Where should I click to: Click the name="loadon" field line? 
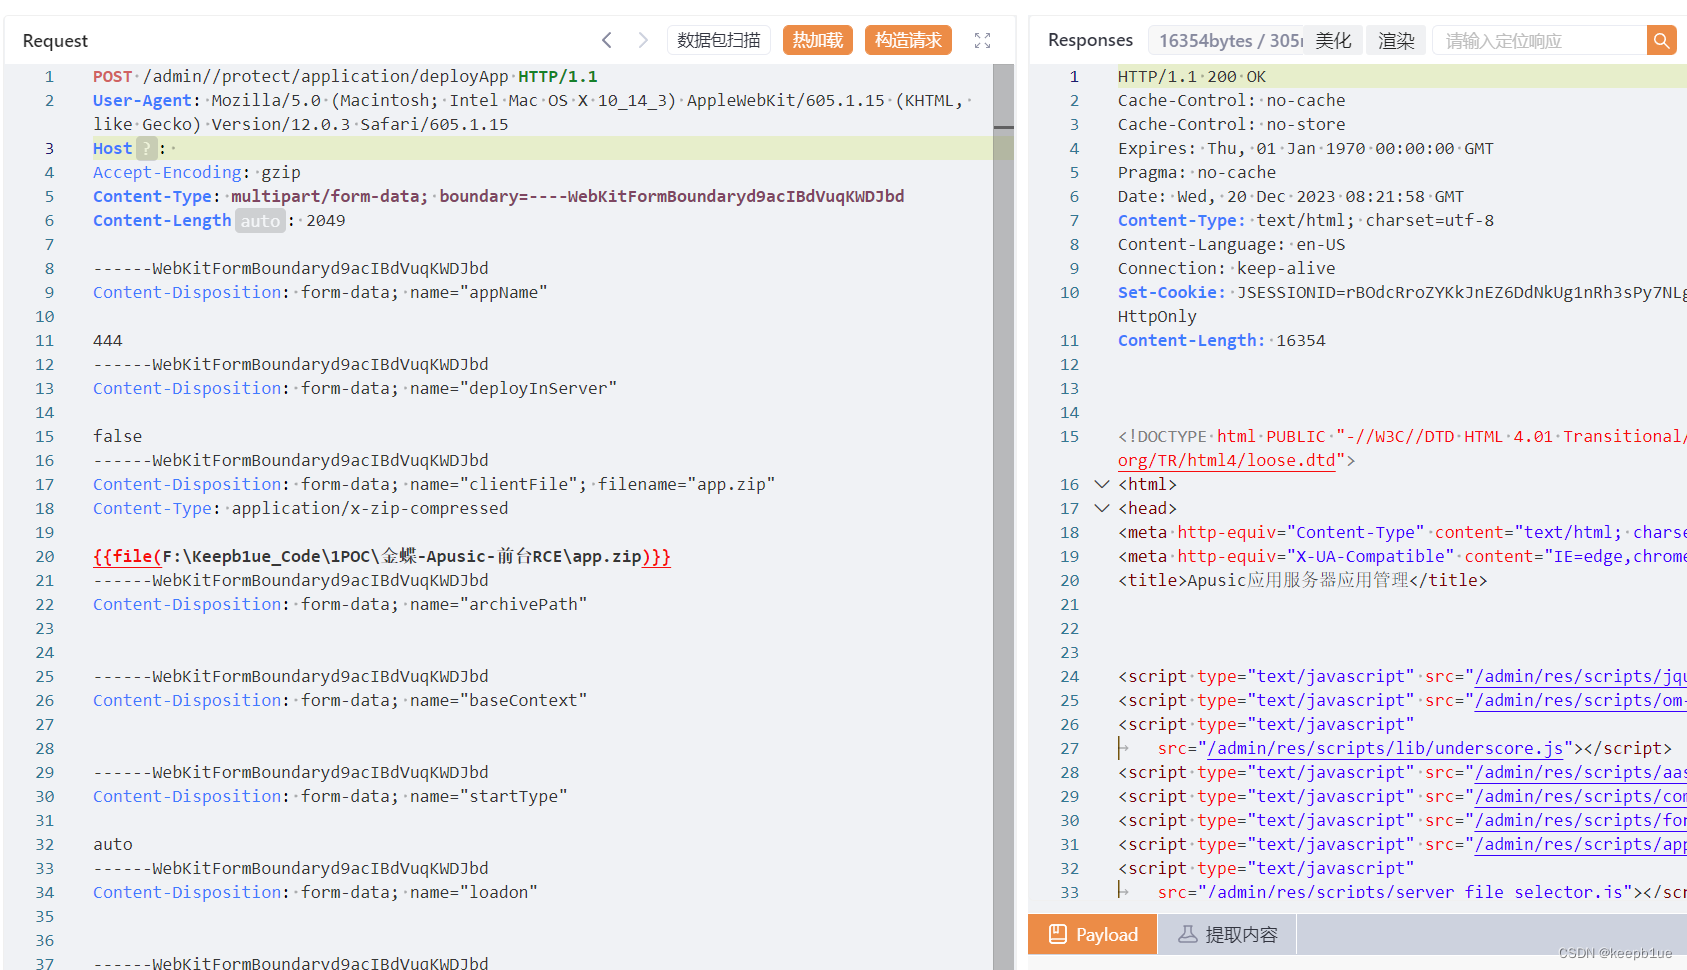pos(315,892)
